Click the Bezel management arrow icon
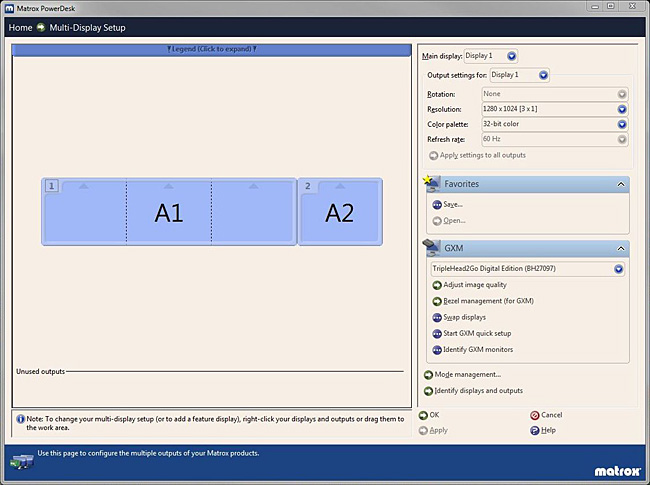Viewport: 650px width, 485px height. click(437, 301)
